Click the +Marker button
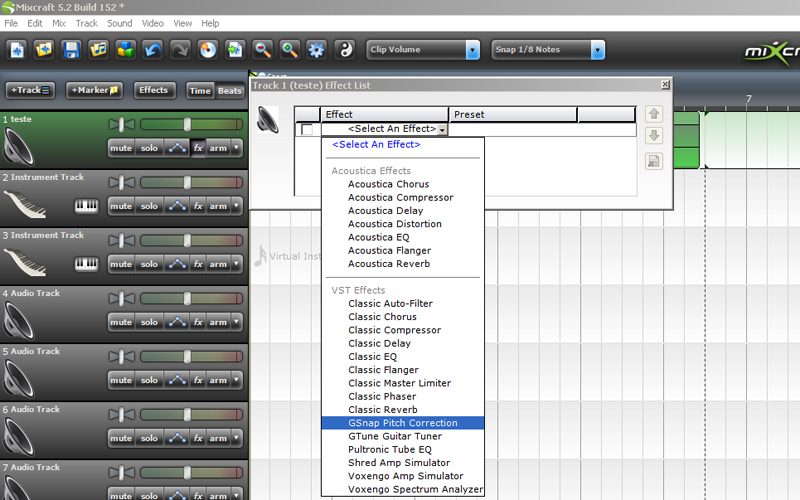 point(94,90)
